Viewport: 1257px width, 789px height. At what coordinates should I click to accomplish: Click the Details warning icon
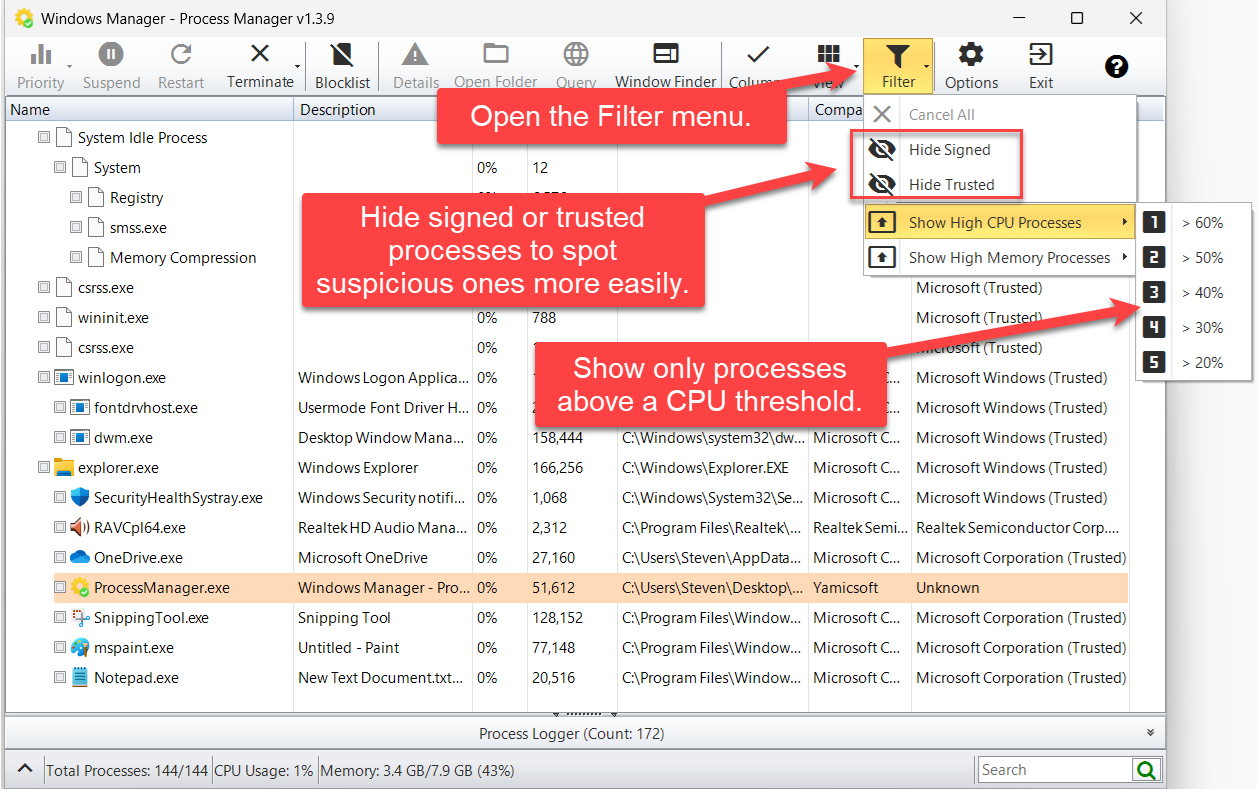point(415,55)
